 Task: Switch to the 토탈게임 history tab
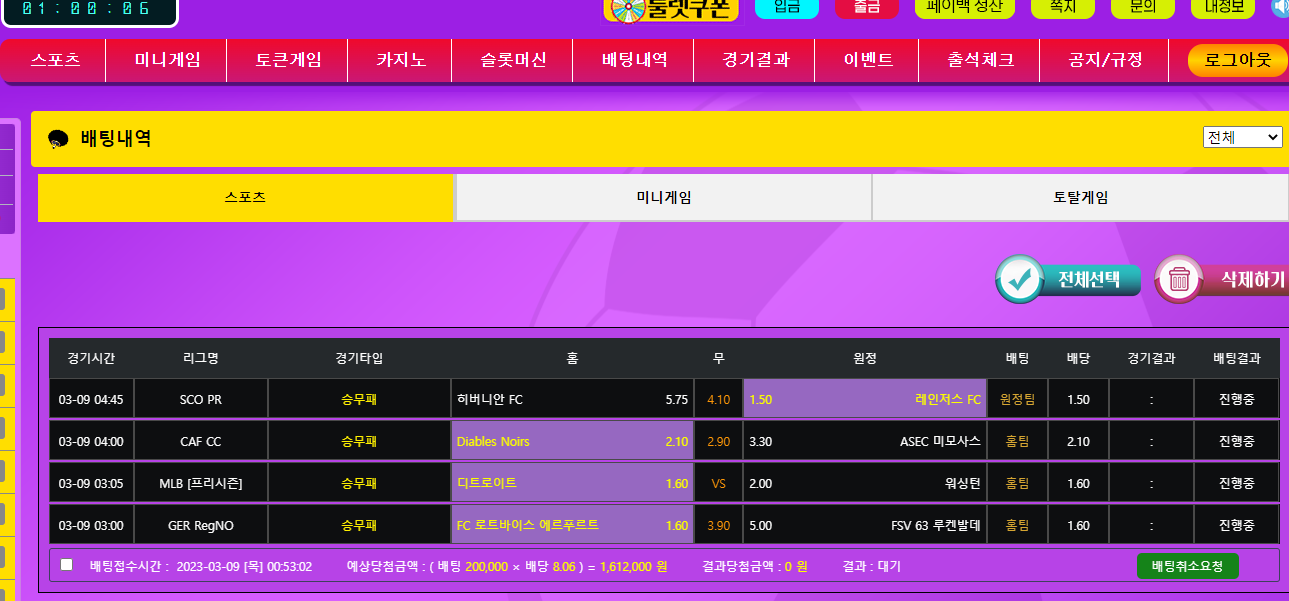tap(1080, 198)
